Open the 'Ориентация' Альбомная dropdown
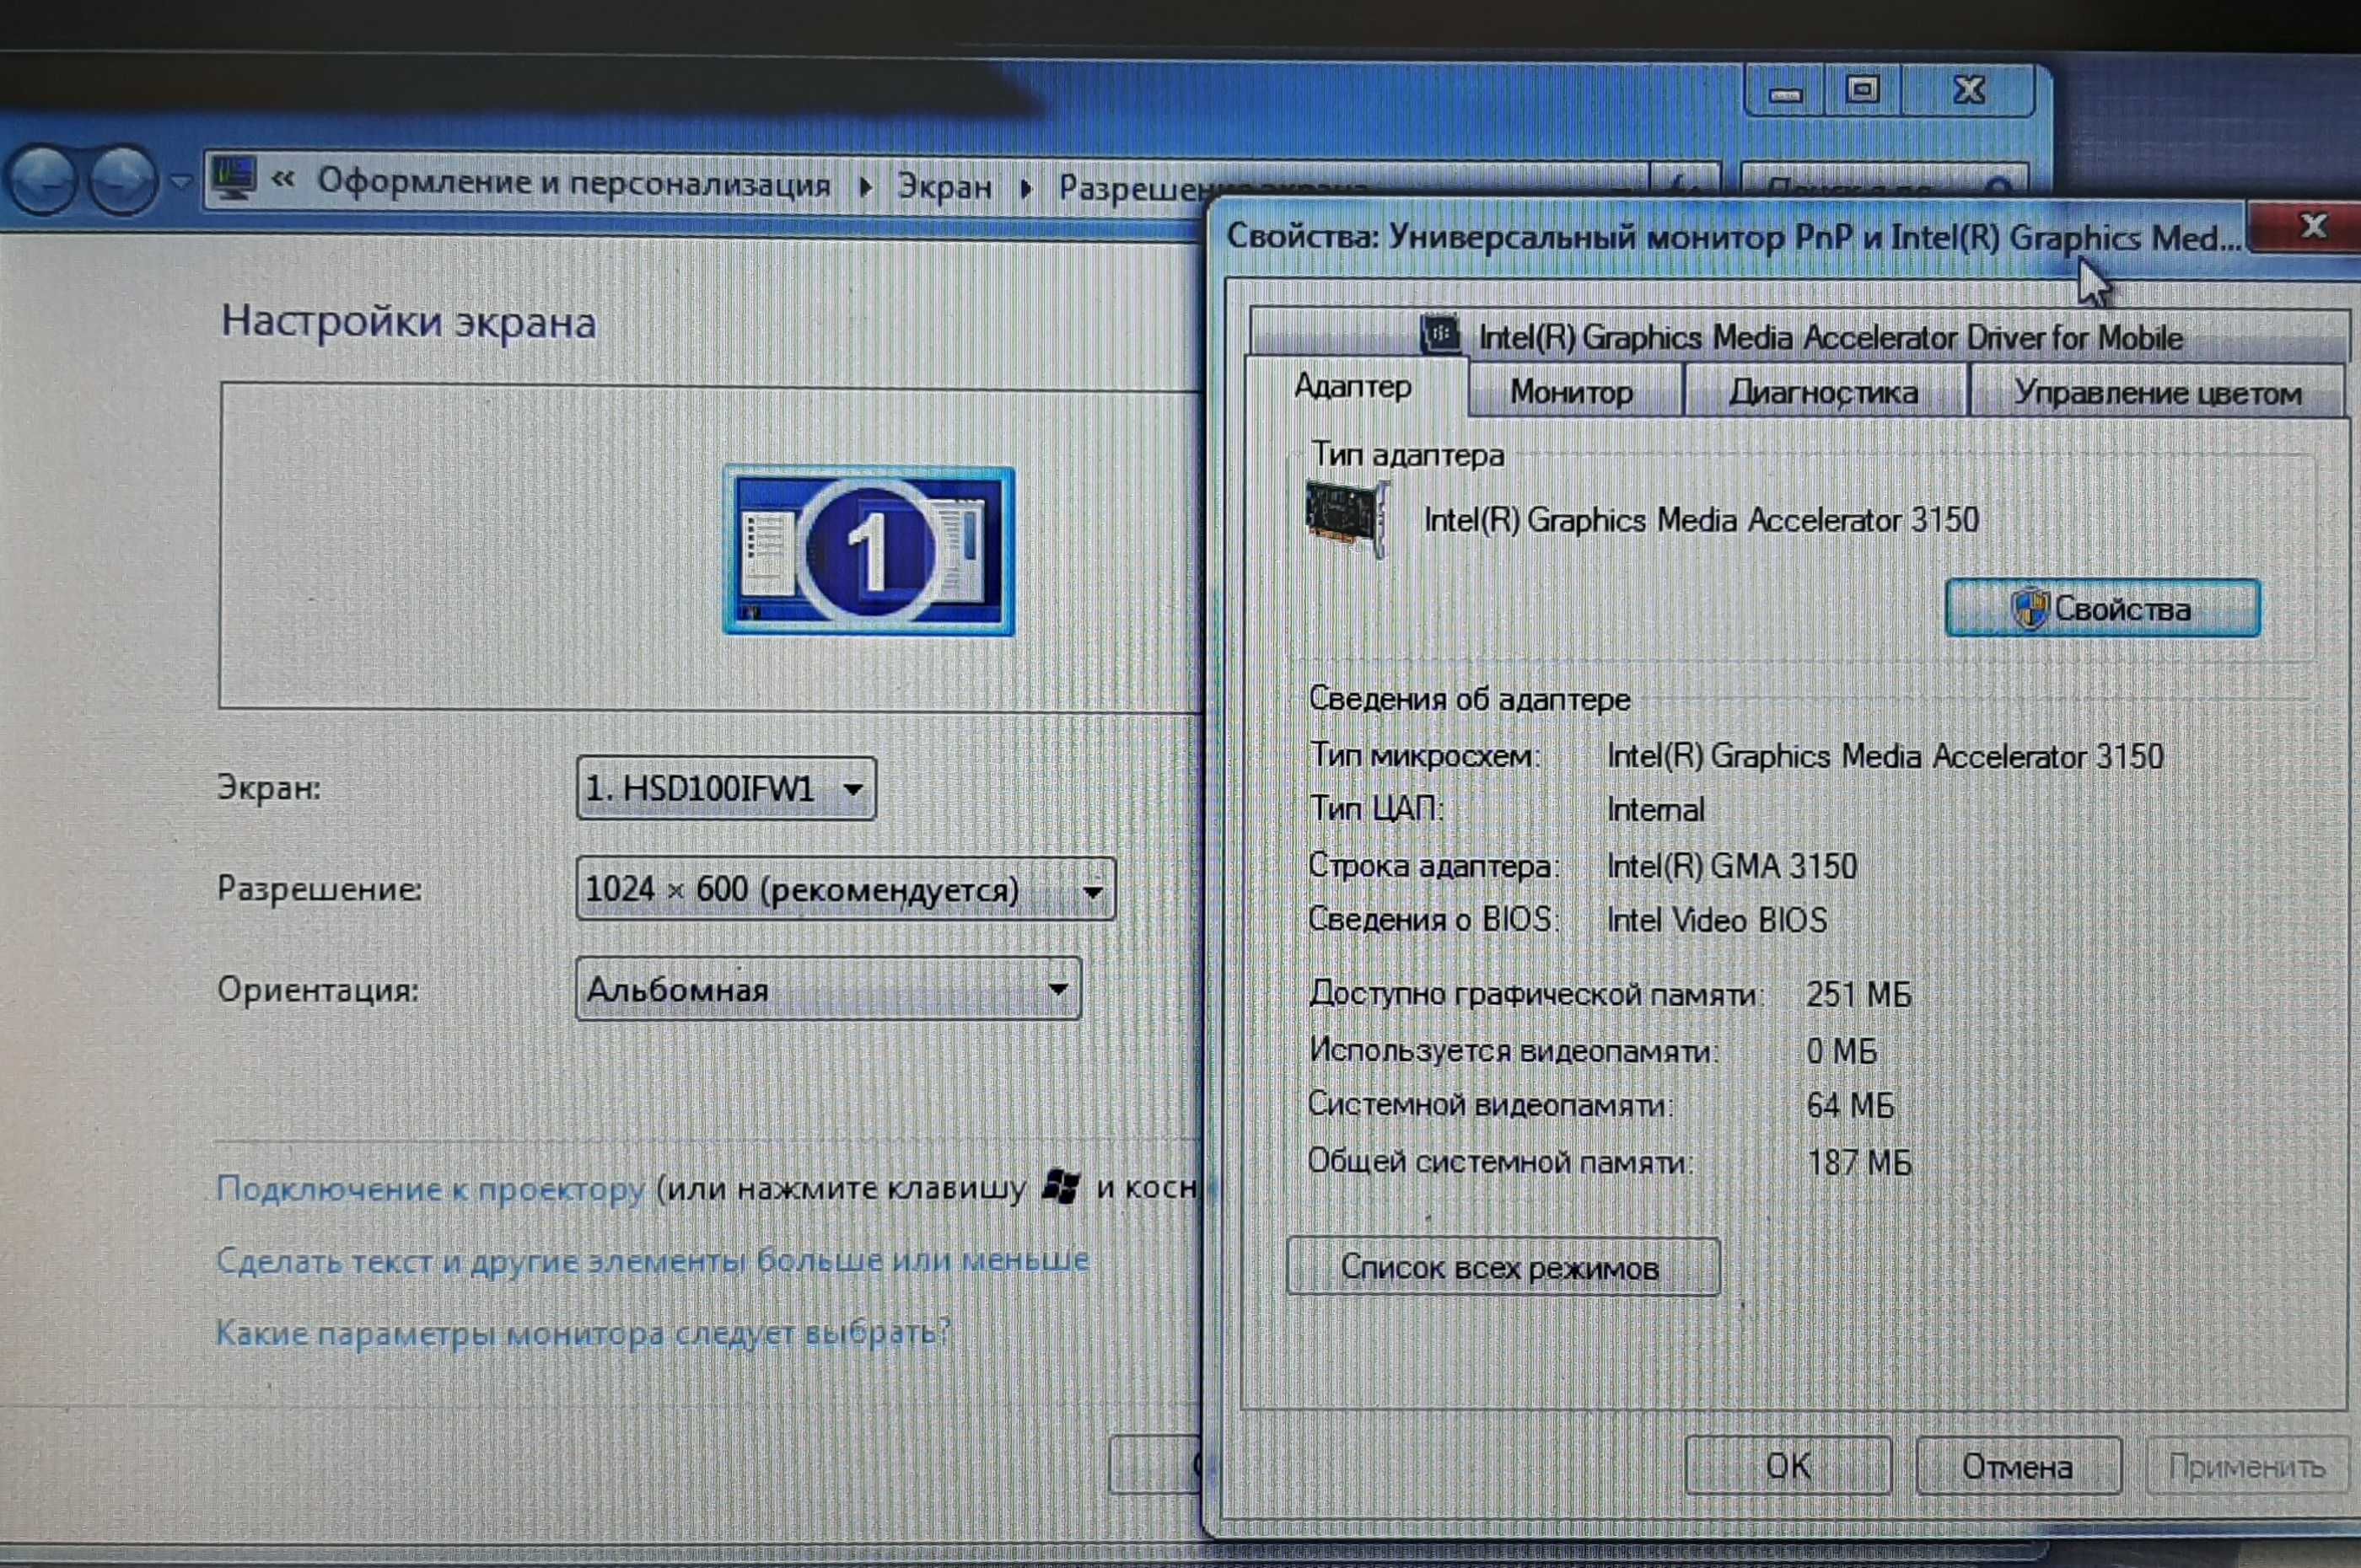Image resolution: width=2361 pixels, height=1568 pixels. tap(828, 988)
